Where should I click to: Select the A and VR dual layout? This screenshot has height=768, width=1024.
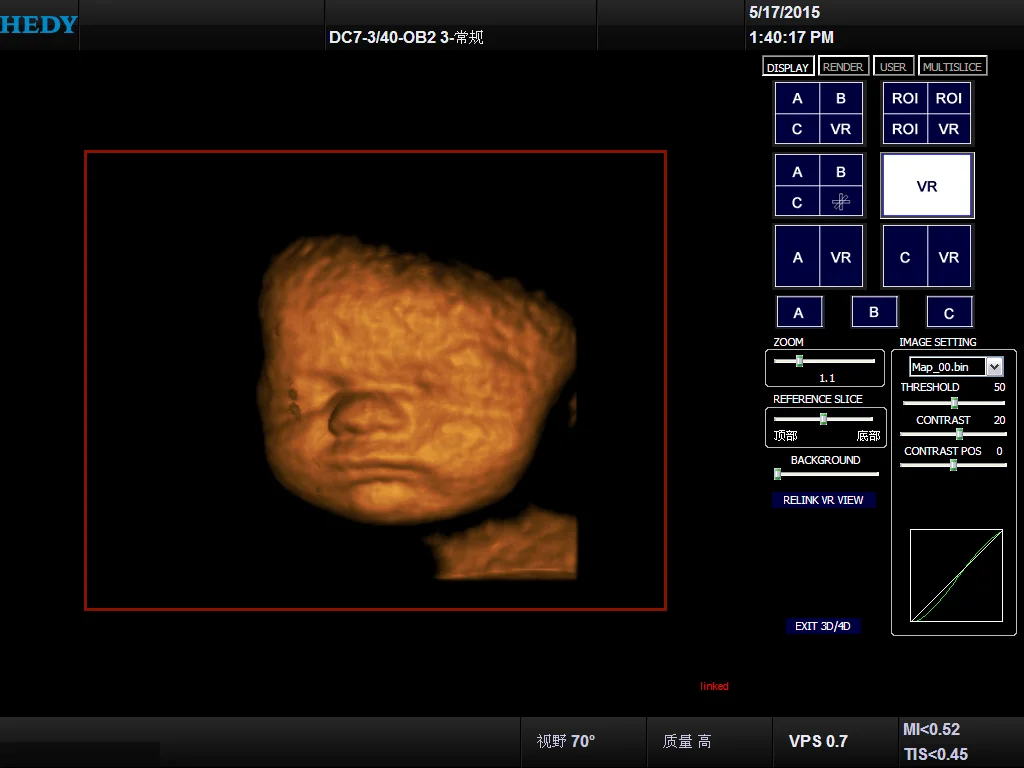[x=819, y=257]
